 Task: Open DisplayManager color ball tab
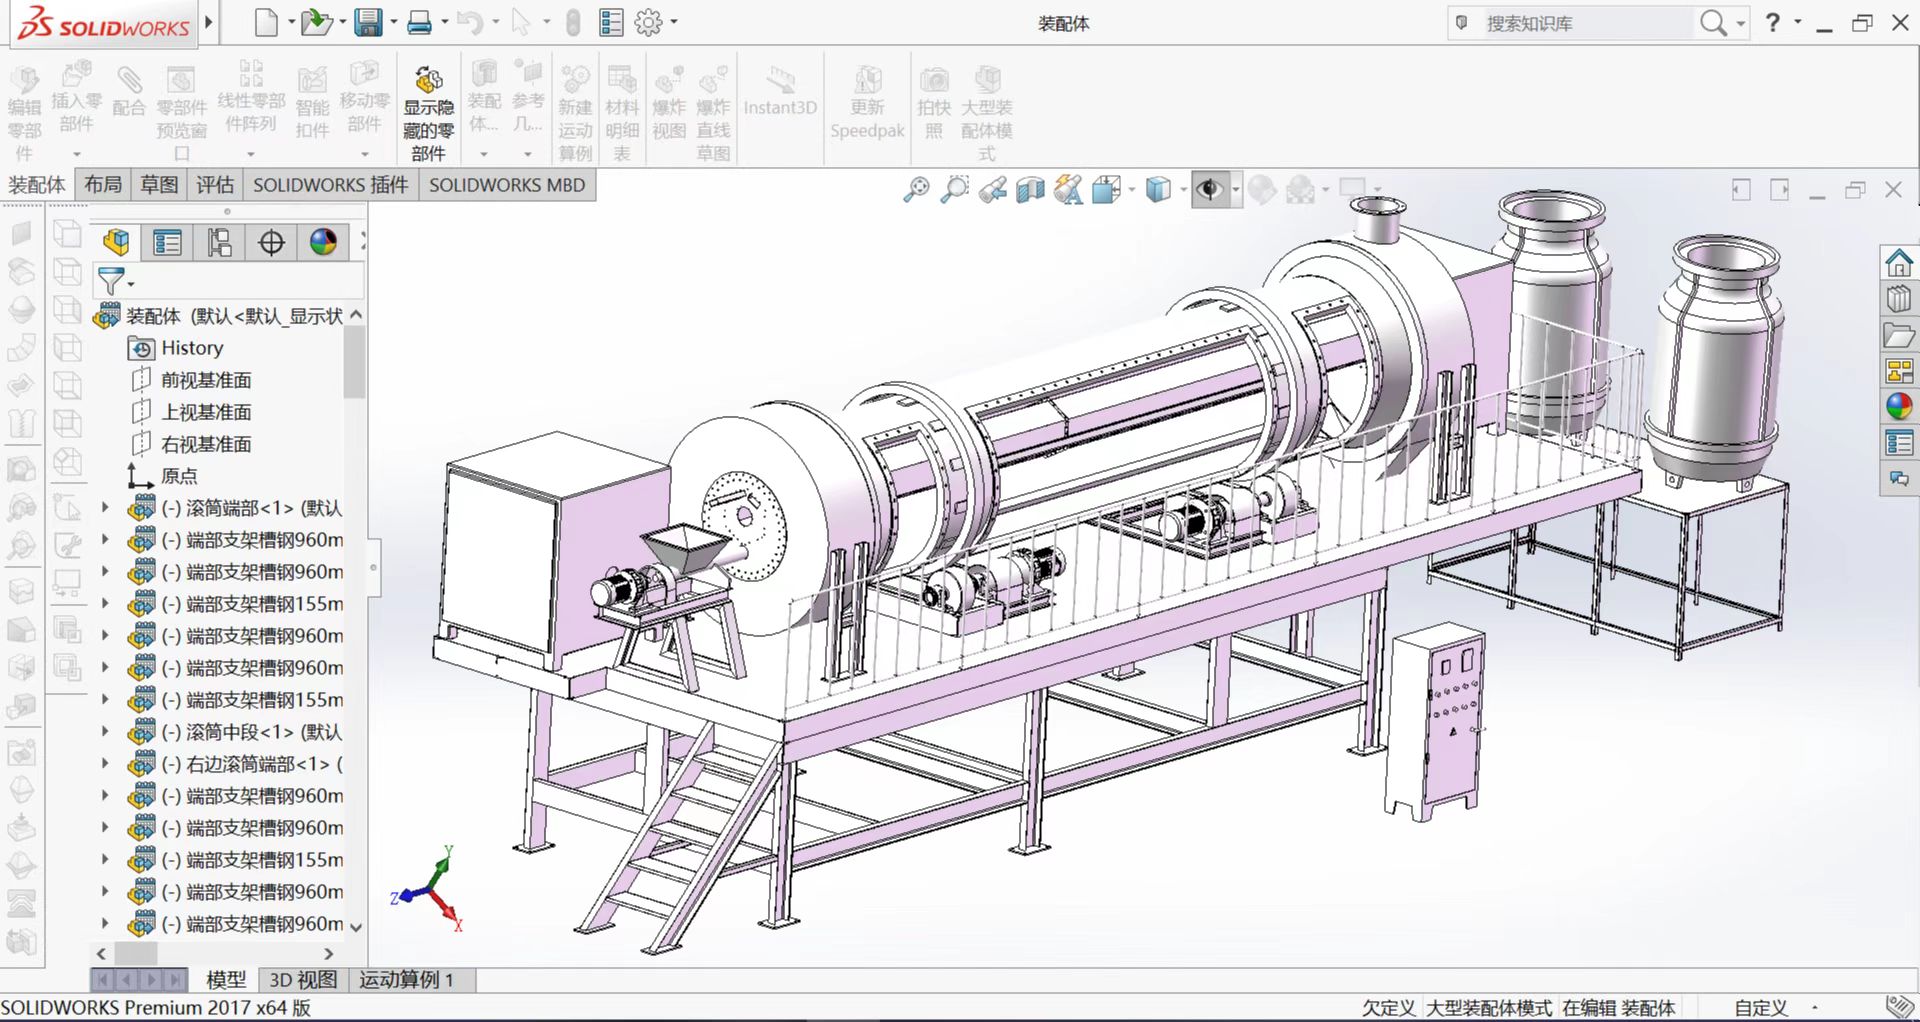pyautogui.click(x=323, y=242)
